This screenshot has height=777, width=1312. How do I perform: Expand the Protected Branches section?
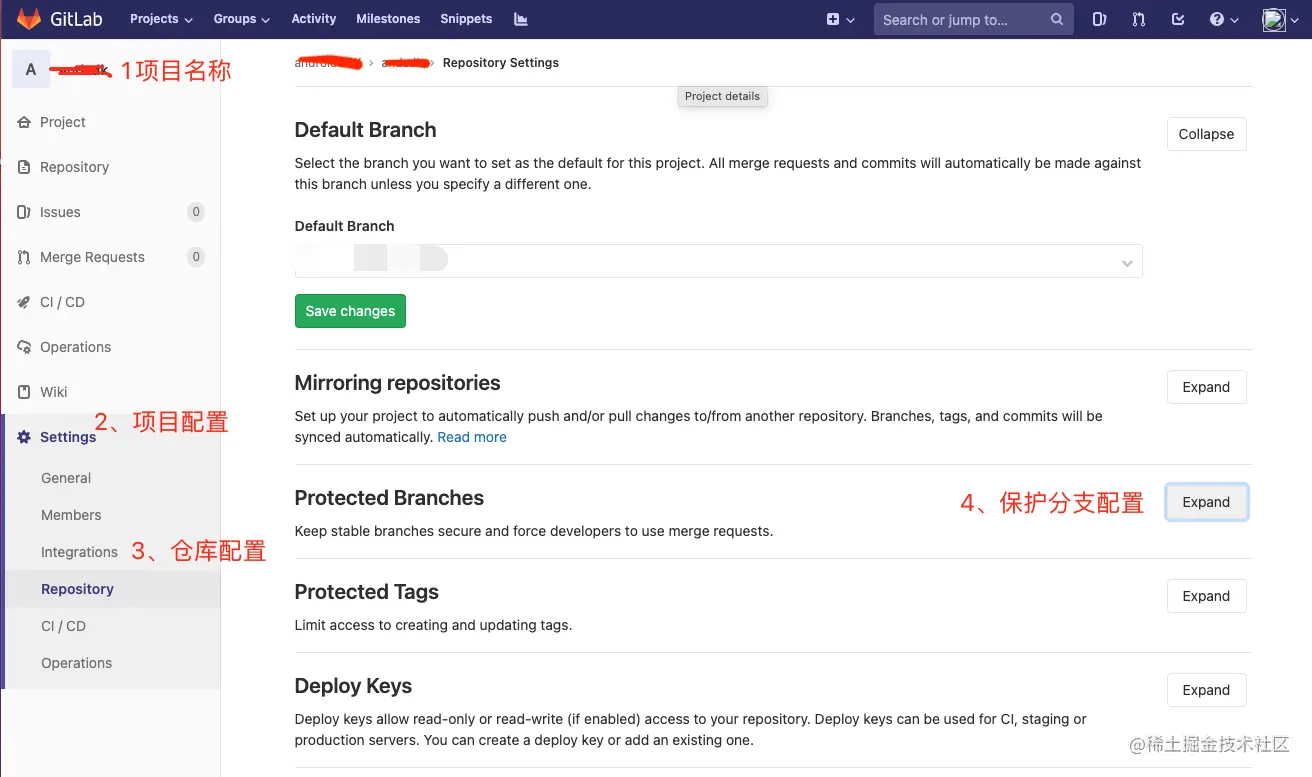[x=1206, y=502]
